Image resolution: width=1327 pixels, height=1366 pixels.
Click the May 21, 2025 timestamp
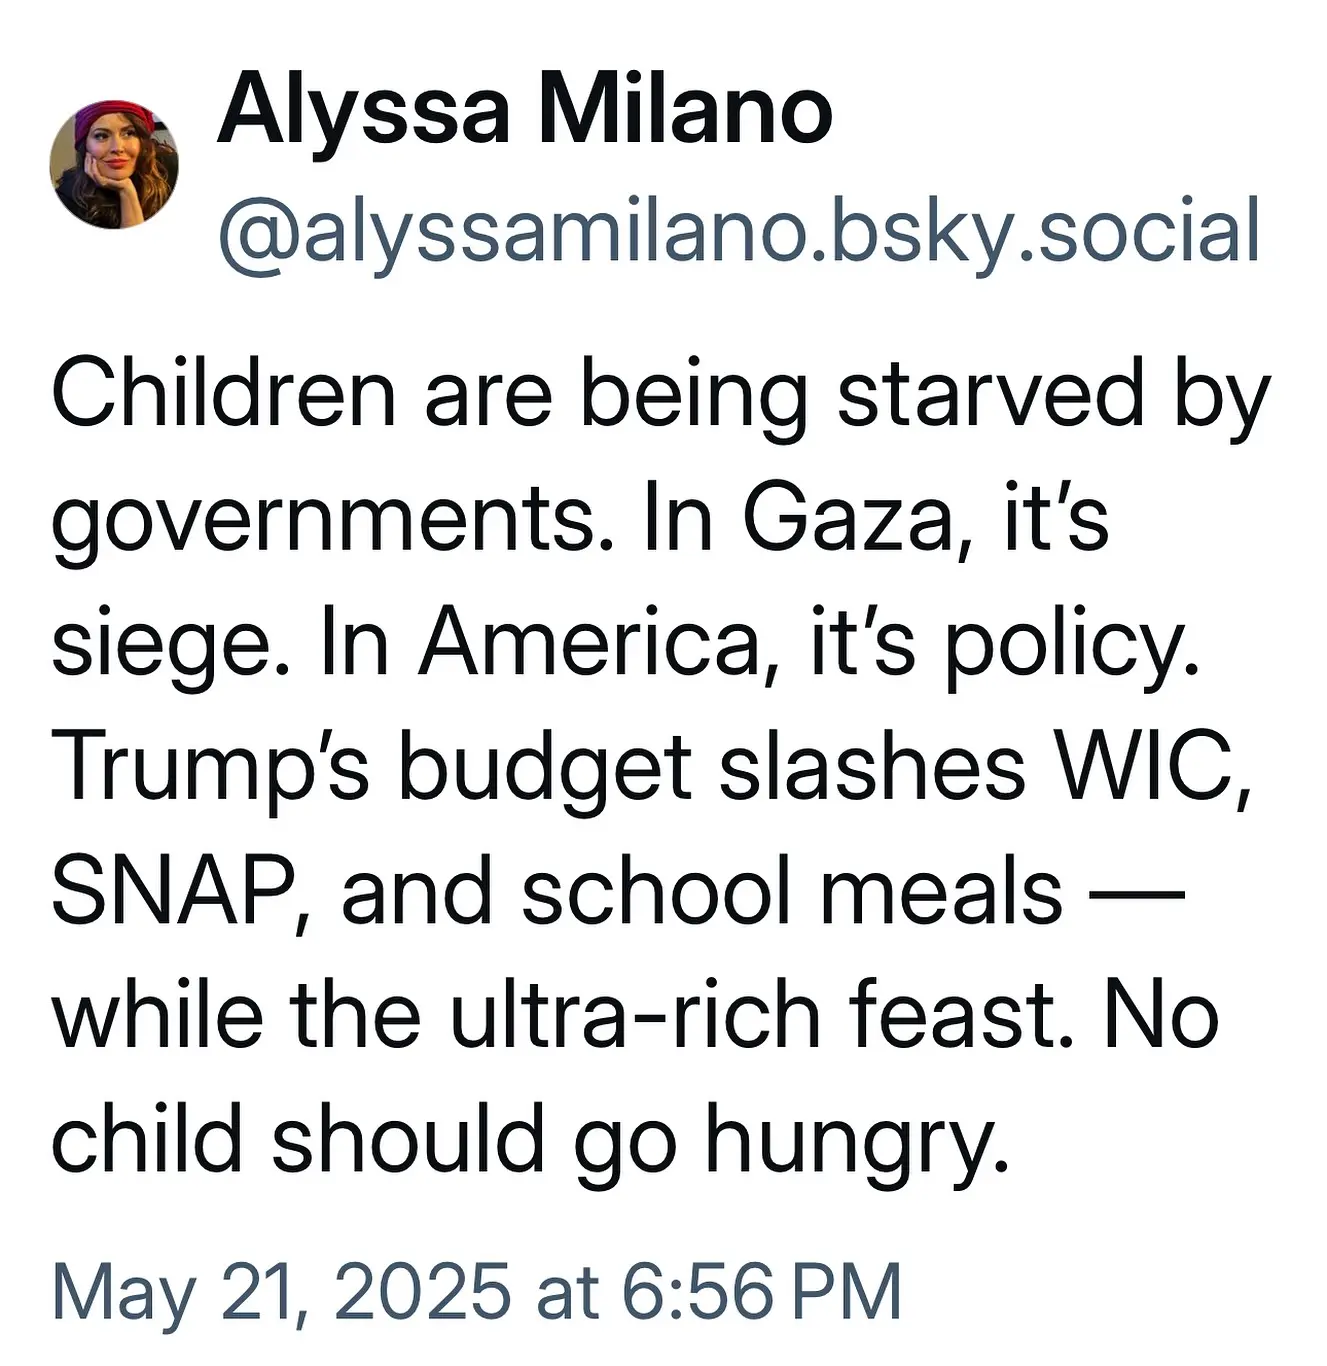[x=477, y=1291]
